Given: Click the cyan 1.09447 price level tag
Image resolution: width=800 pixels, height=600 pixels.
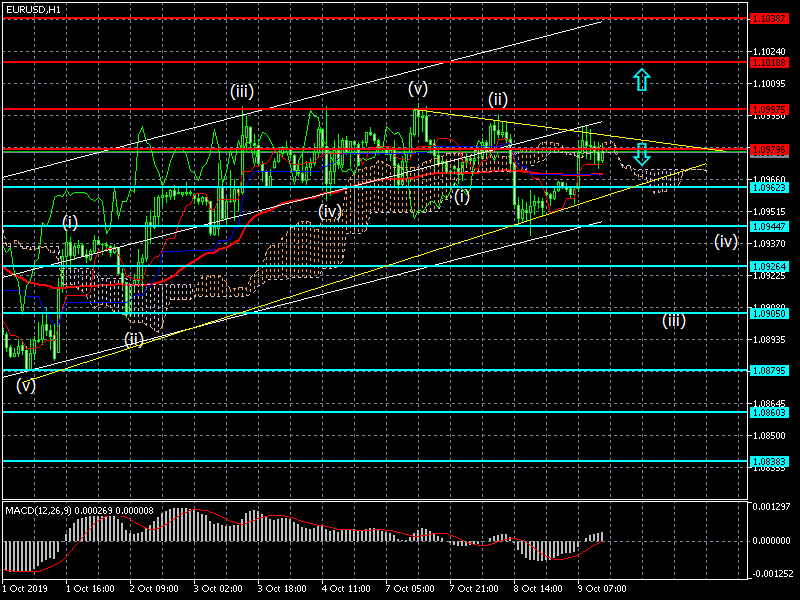Looking at the screenshot, I should click(x=769, y=226).
